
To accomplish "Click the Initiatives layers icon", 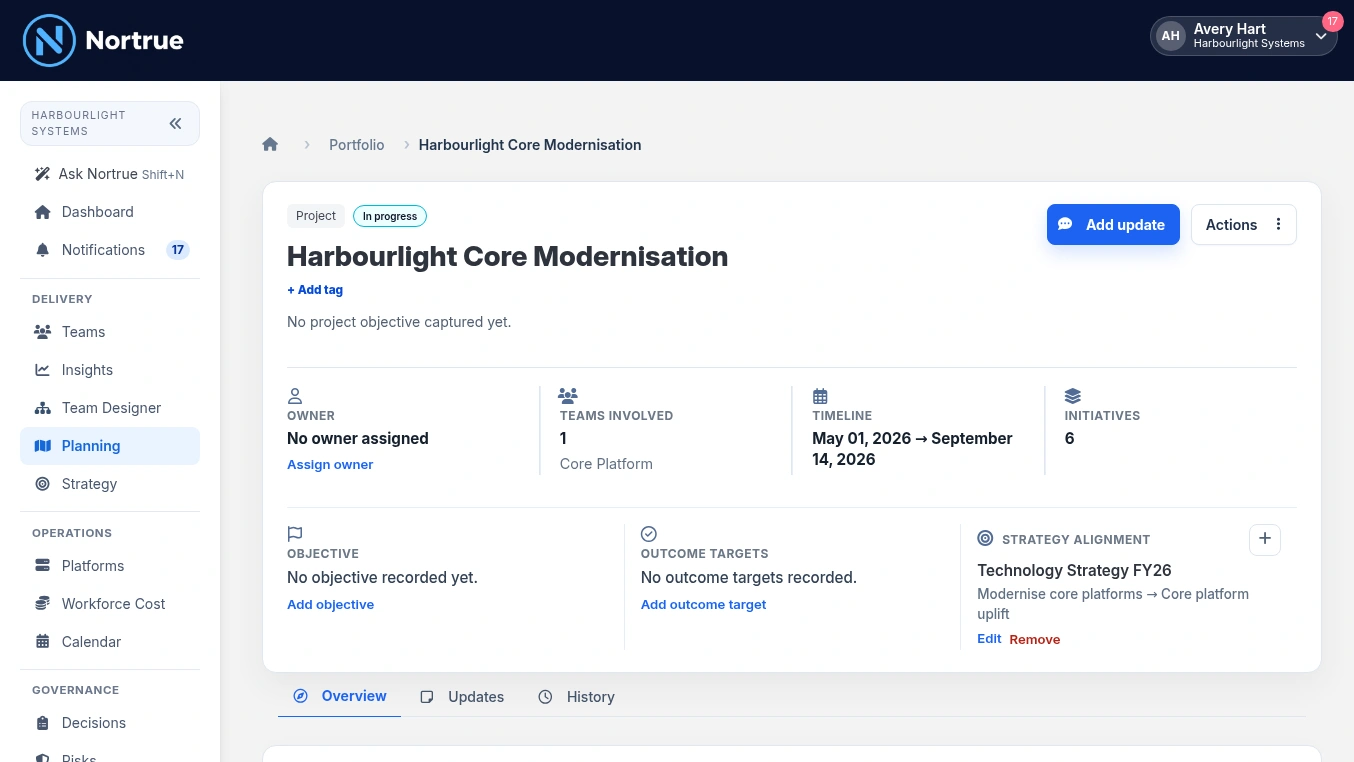I will click(1073, 396).
